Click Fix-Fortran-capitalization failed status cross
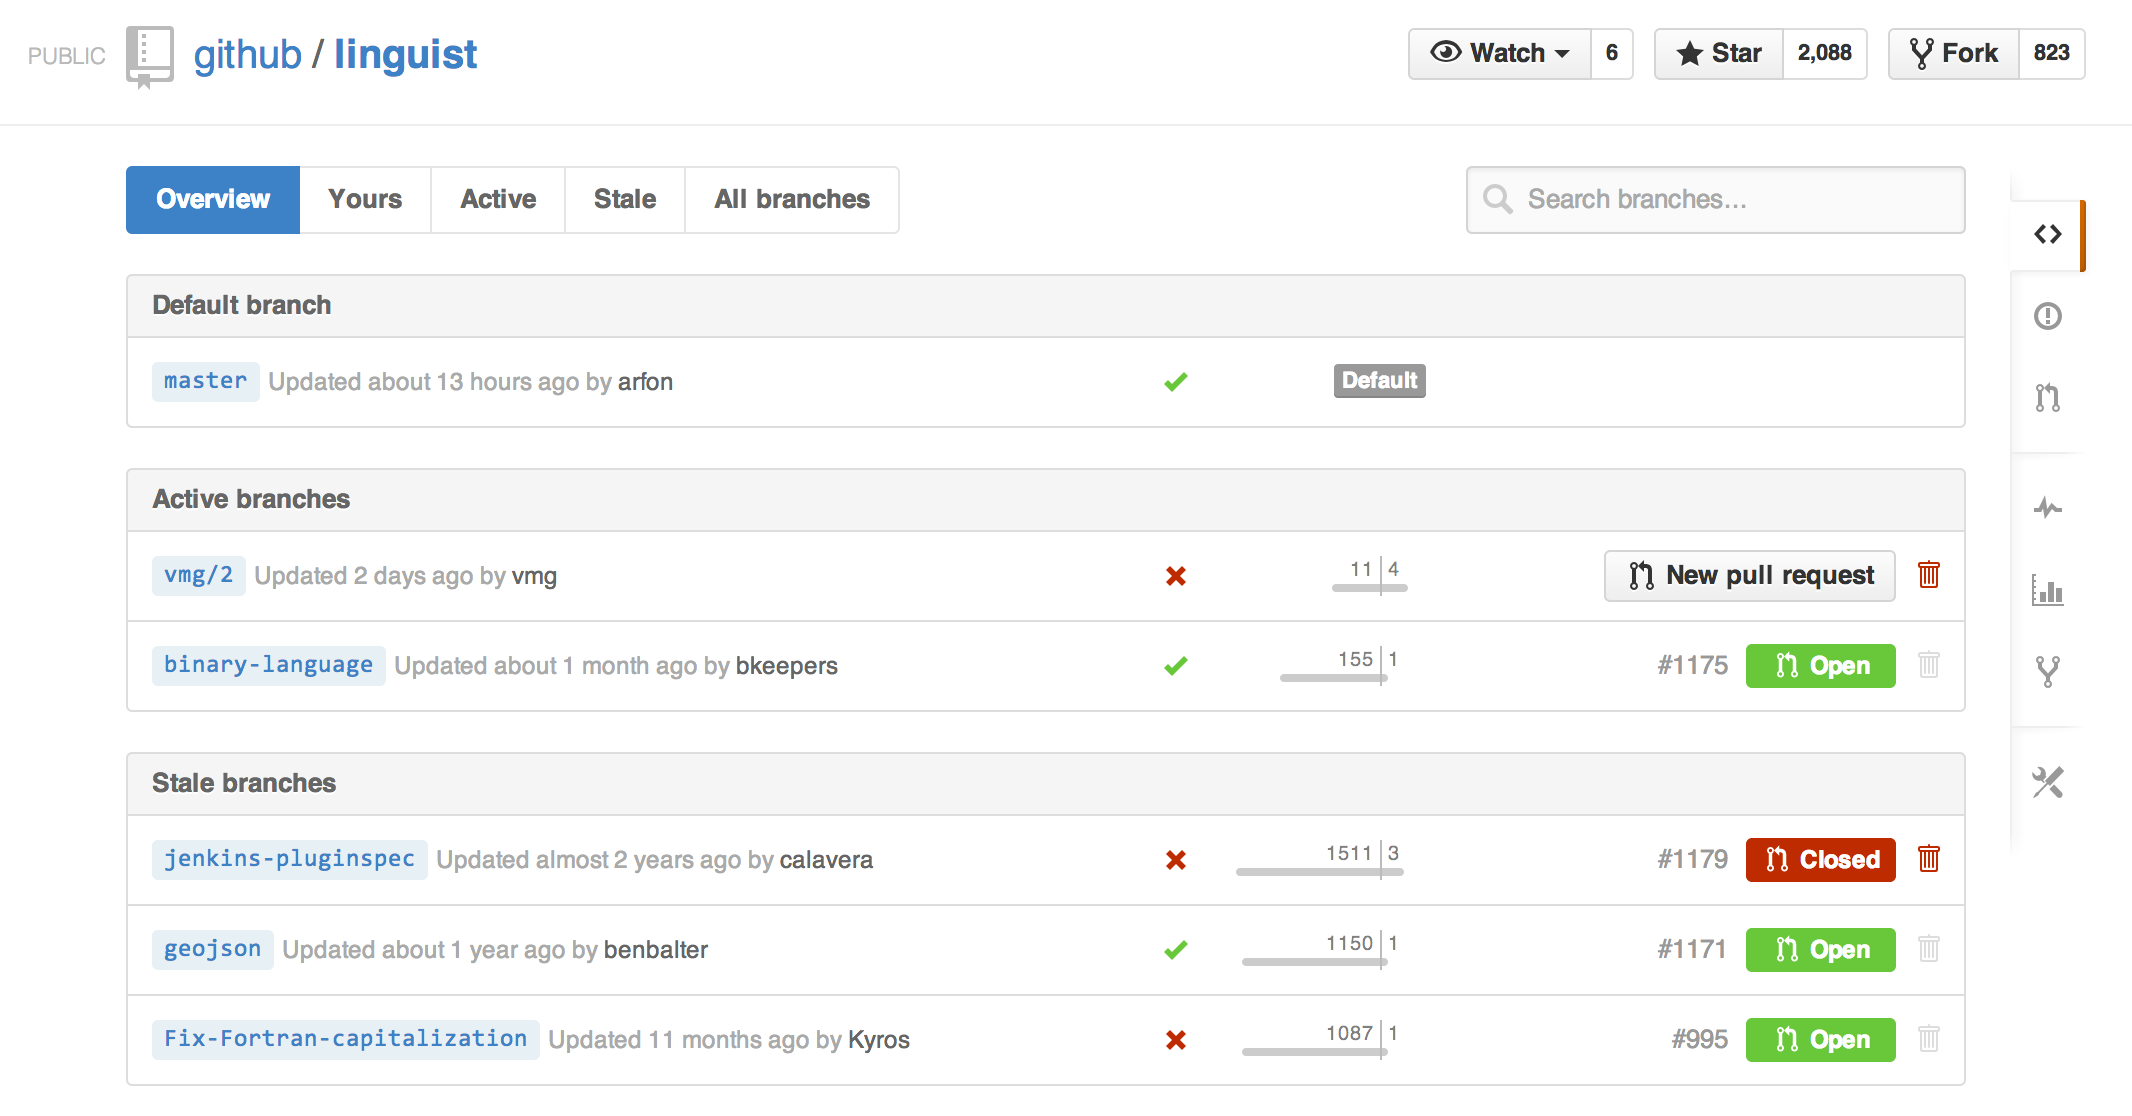The height and width of the screenshot is (1116, 2132). pos(1176,1040)
